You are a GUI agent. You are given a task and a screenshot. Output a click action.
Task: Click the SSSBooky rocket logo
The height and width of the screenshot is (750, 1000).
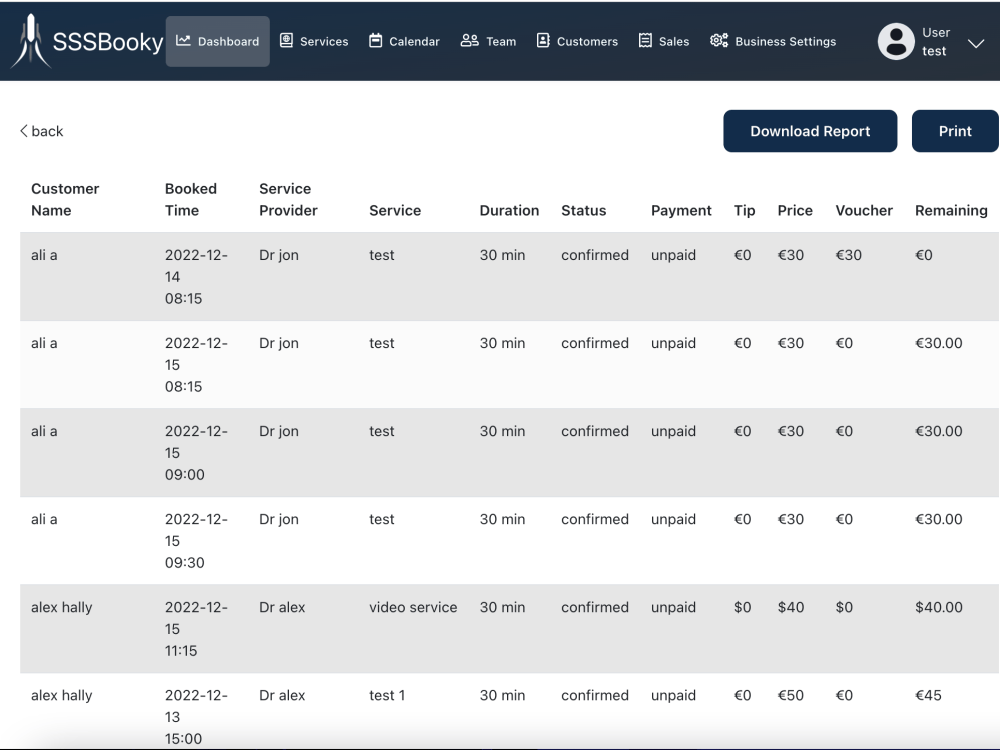(x=30, y=40)
